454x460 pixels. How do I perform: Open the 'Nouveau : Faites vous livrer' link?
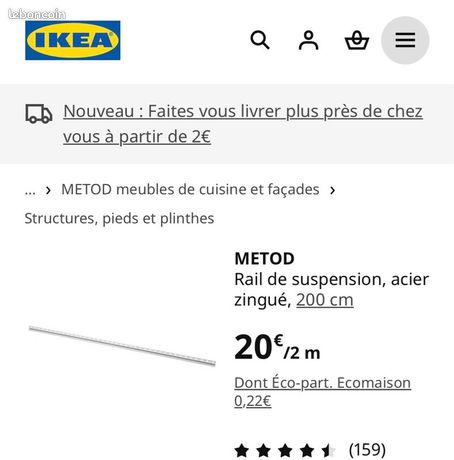tap(243, 124)
